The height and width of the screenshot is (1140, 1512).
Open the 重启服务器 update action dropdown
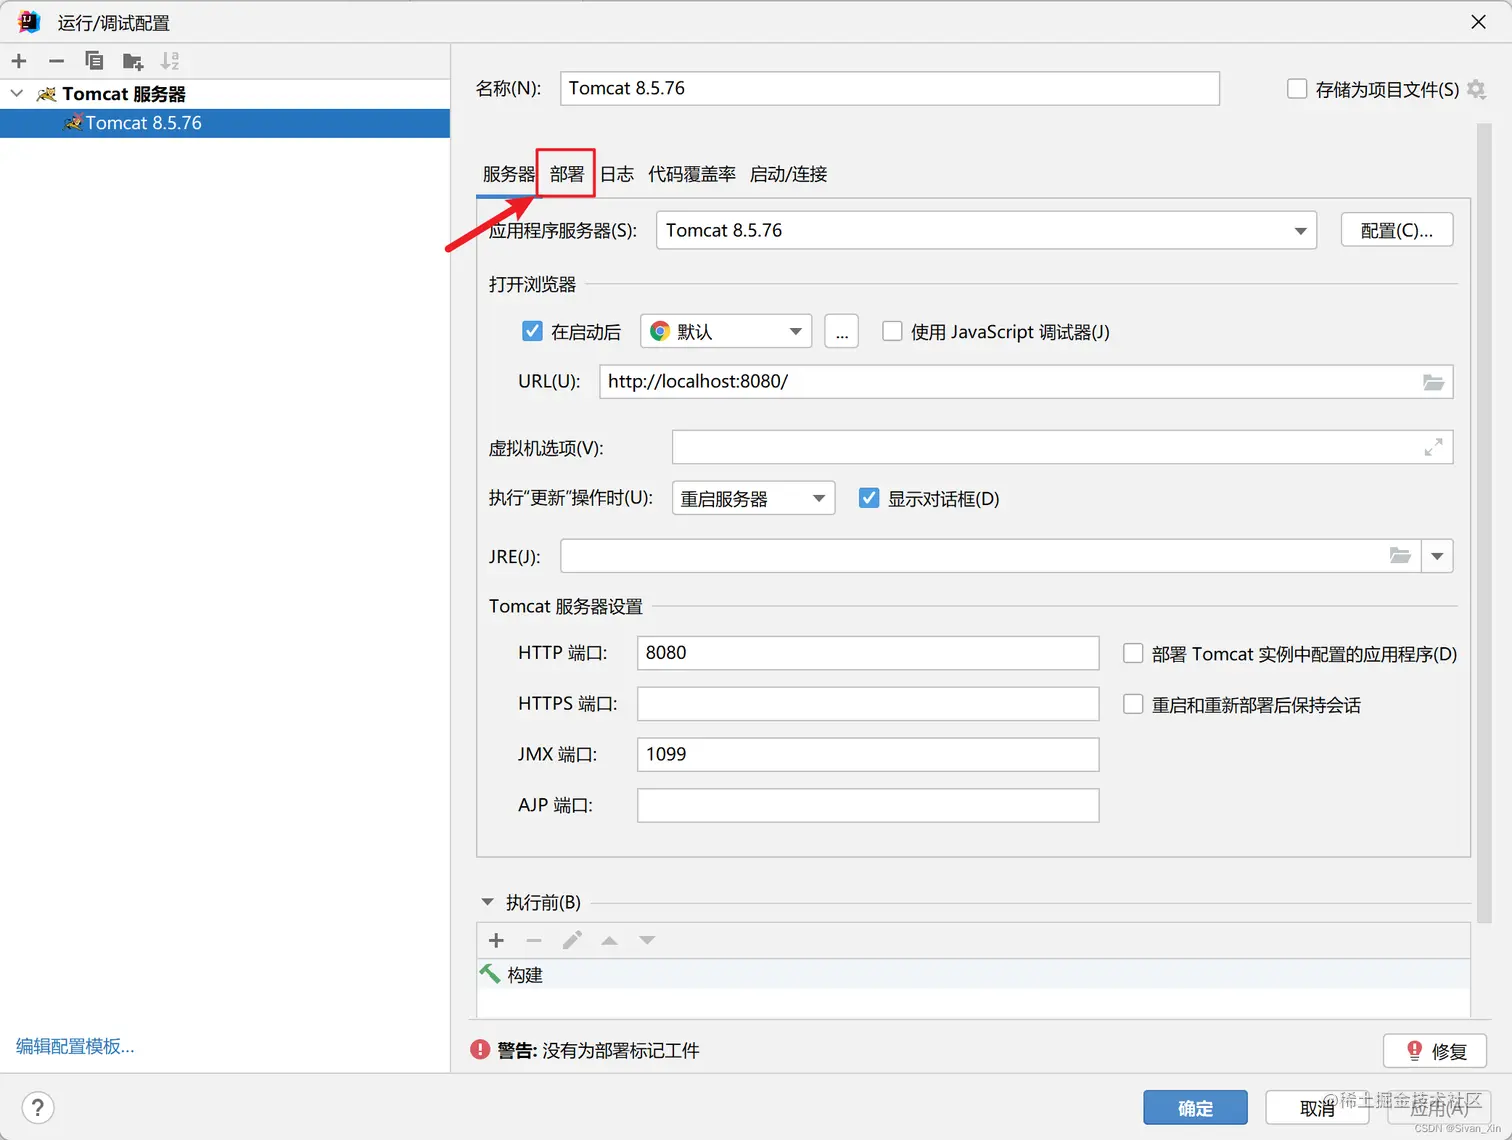[x=753, y=498]
